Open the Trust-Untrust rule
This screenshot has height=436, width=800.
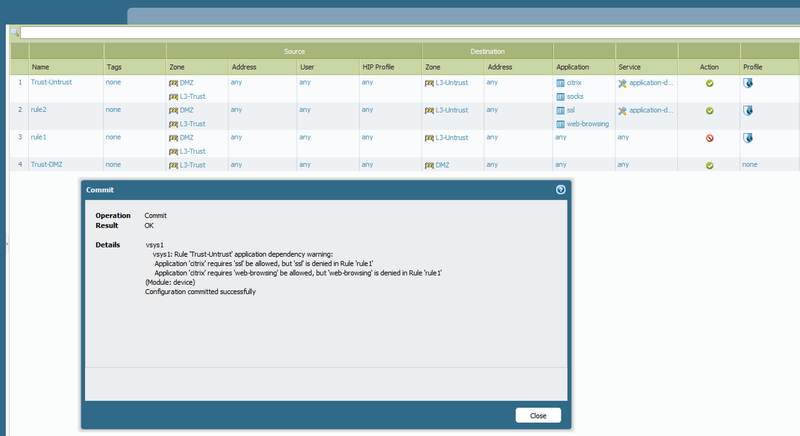[x=51, y=82]
